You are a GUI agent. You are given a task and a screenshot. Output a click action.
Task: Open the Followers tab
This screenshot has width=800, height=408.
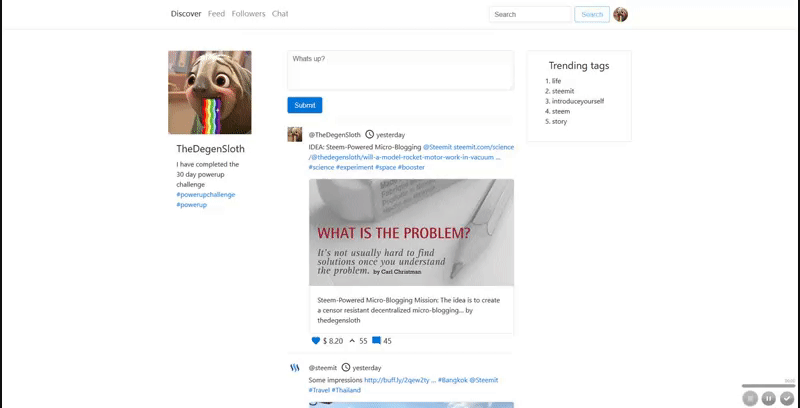[x=248, y=14]
